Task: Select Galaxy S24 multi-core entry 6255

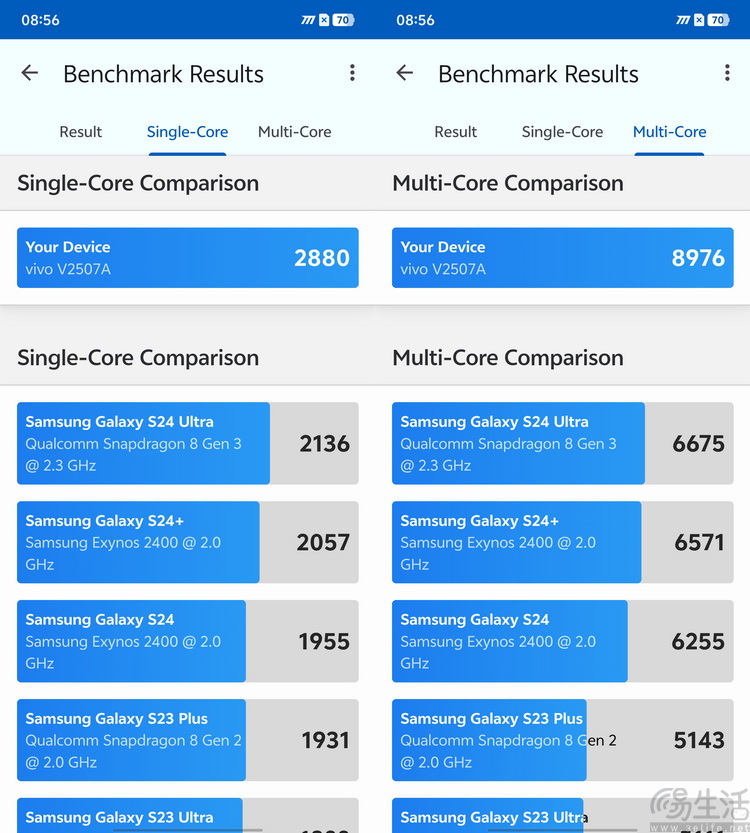Action: coord(562,641)
